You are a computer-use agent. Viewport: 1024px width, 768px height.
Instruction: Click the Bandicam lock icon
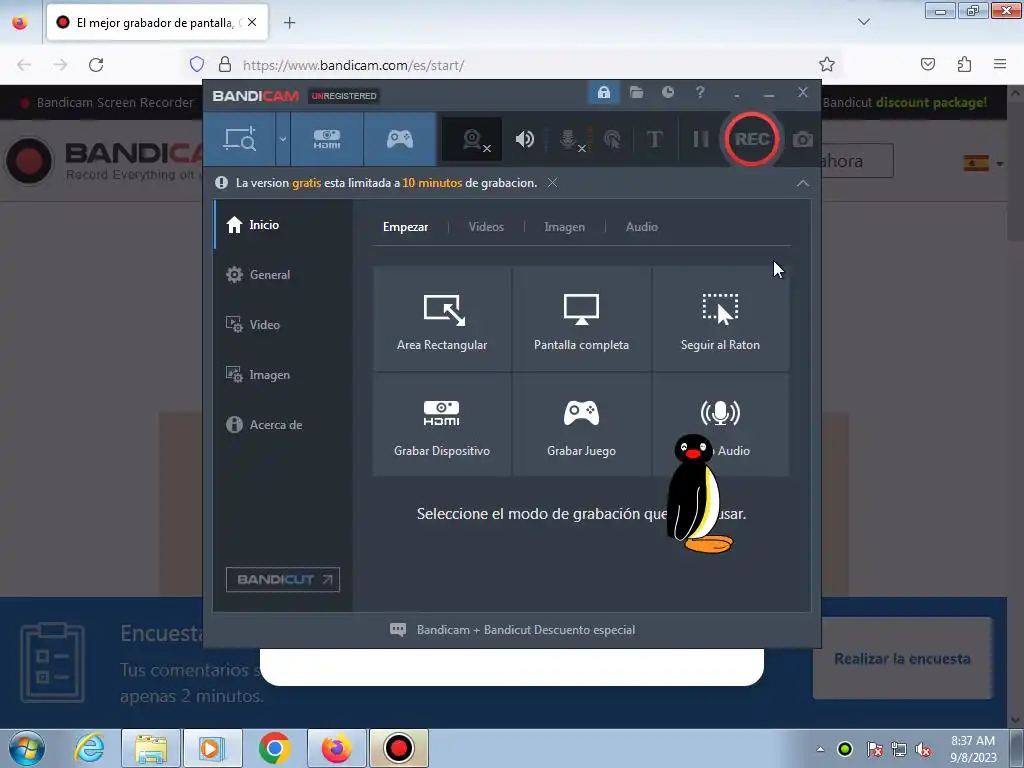point(604,93)
